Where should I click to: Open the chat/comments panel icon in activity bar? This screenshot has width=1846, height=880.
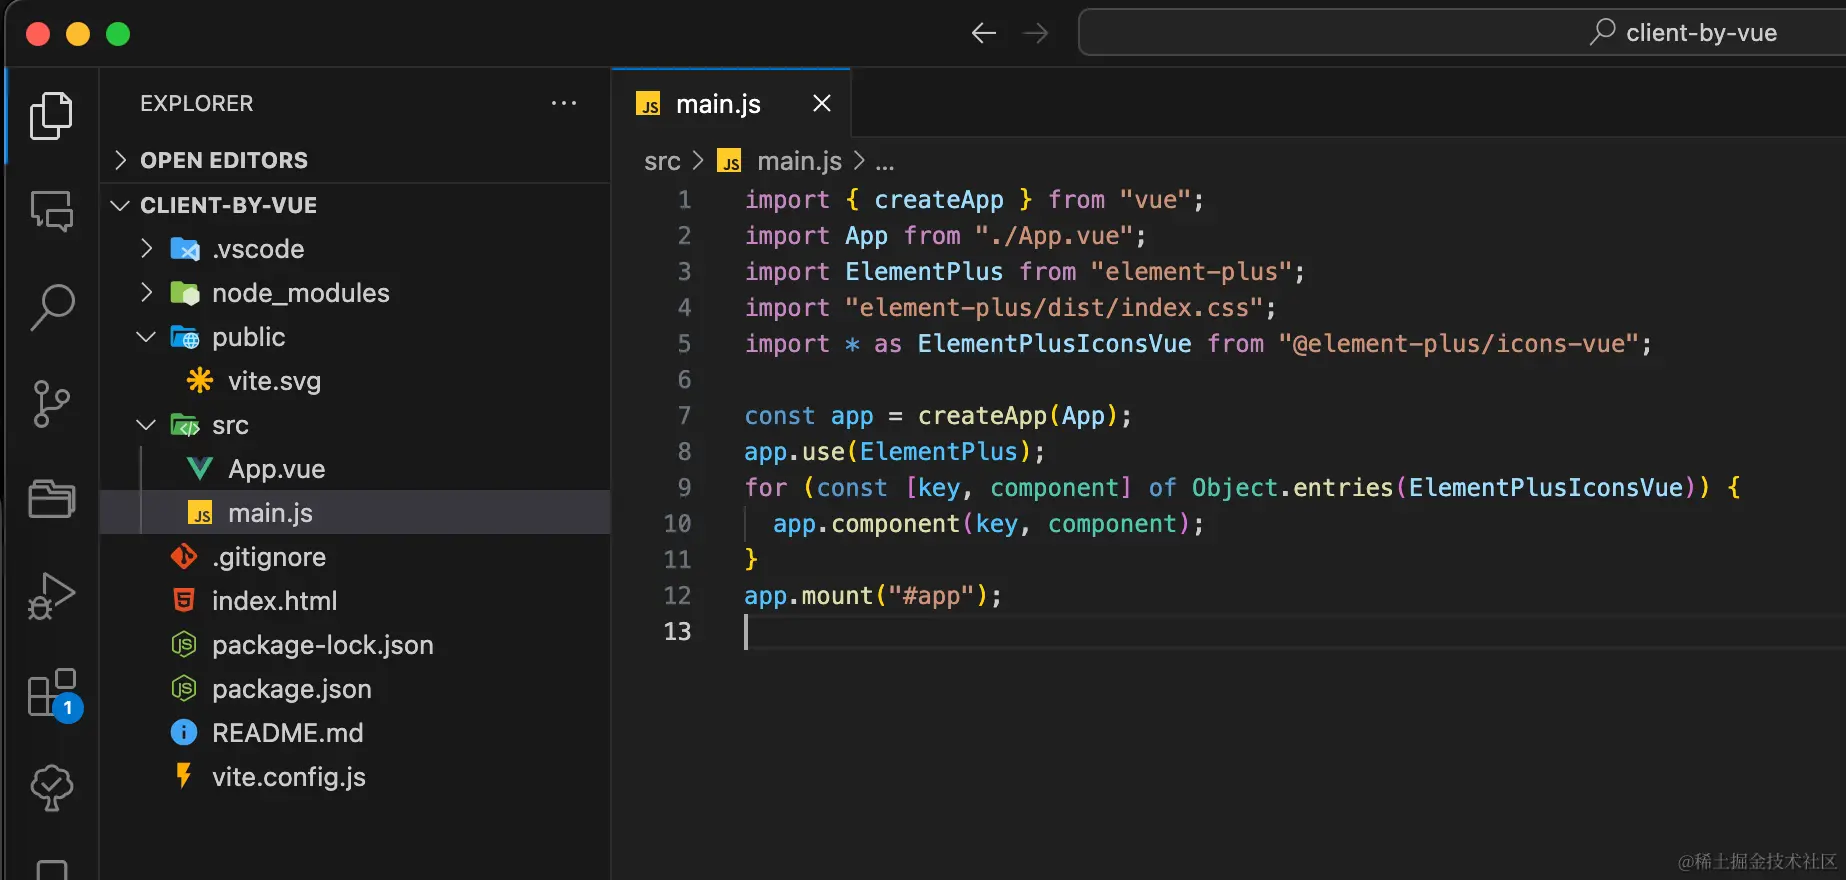tap(52, 211)
